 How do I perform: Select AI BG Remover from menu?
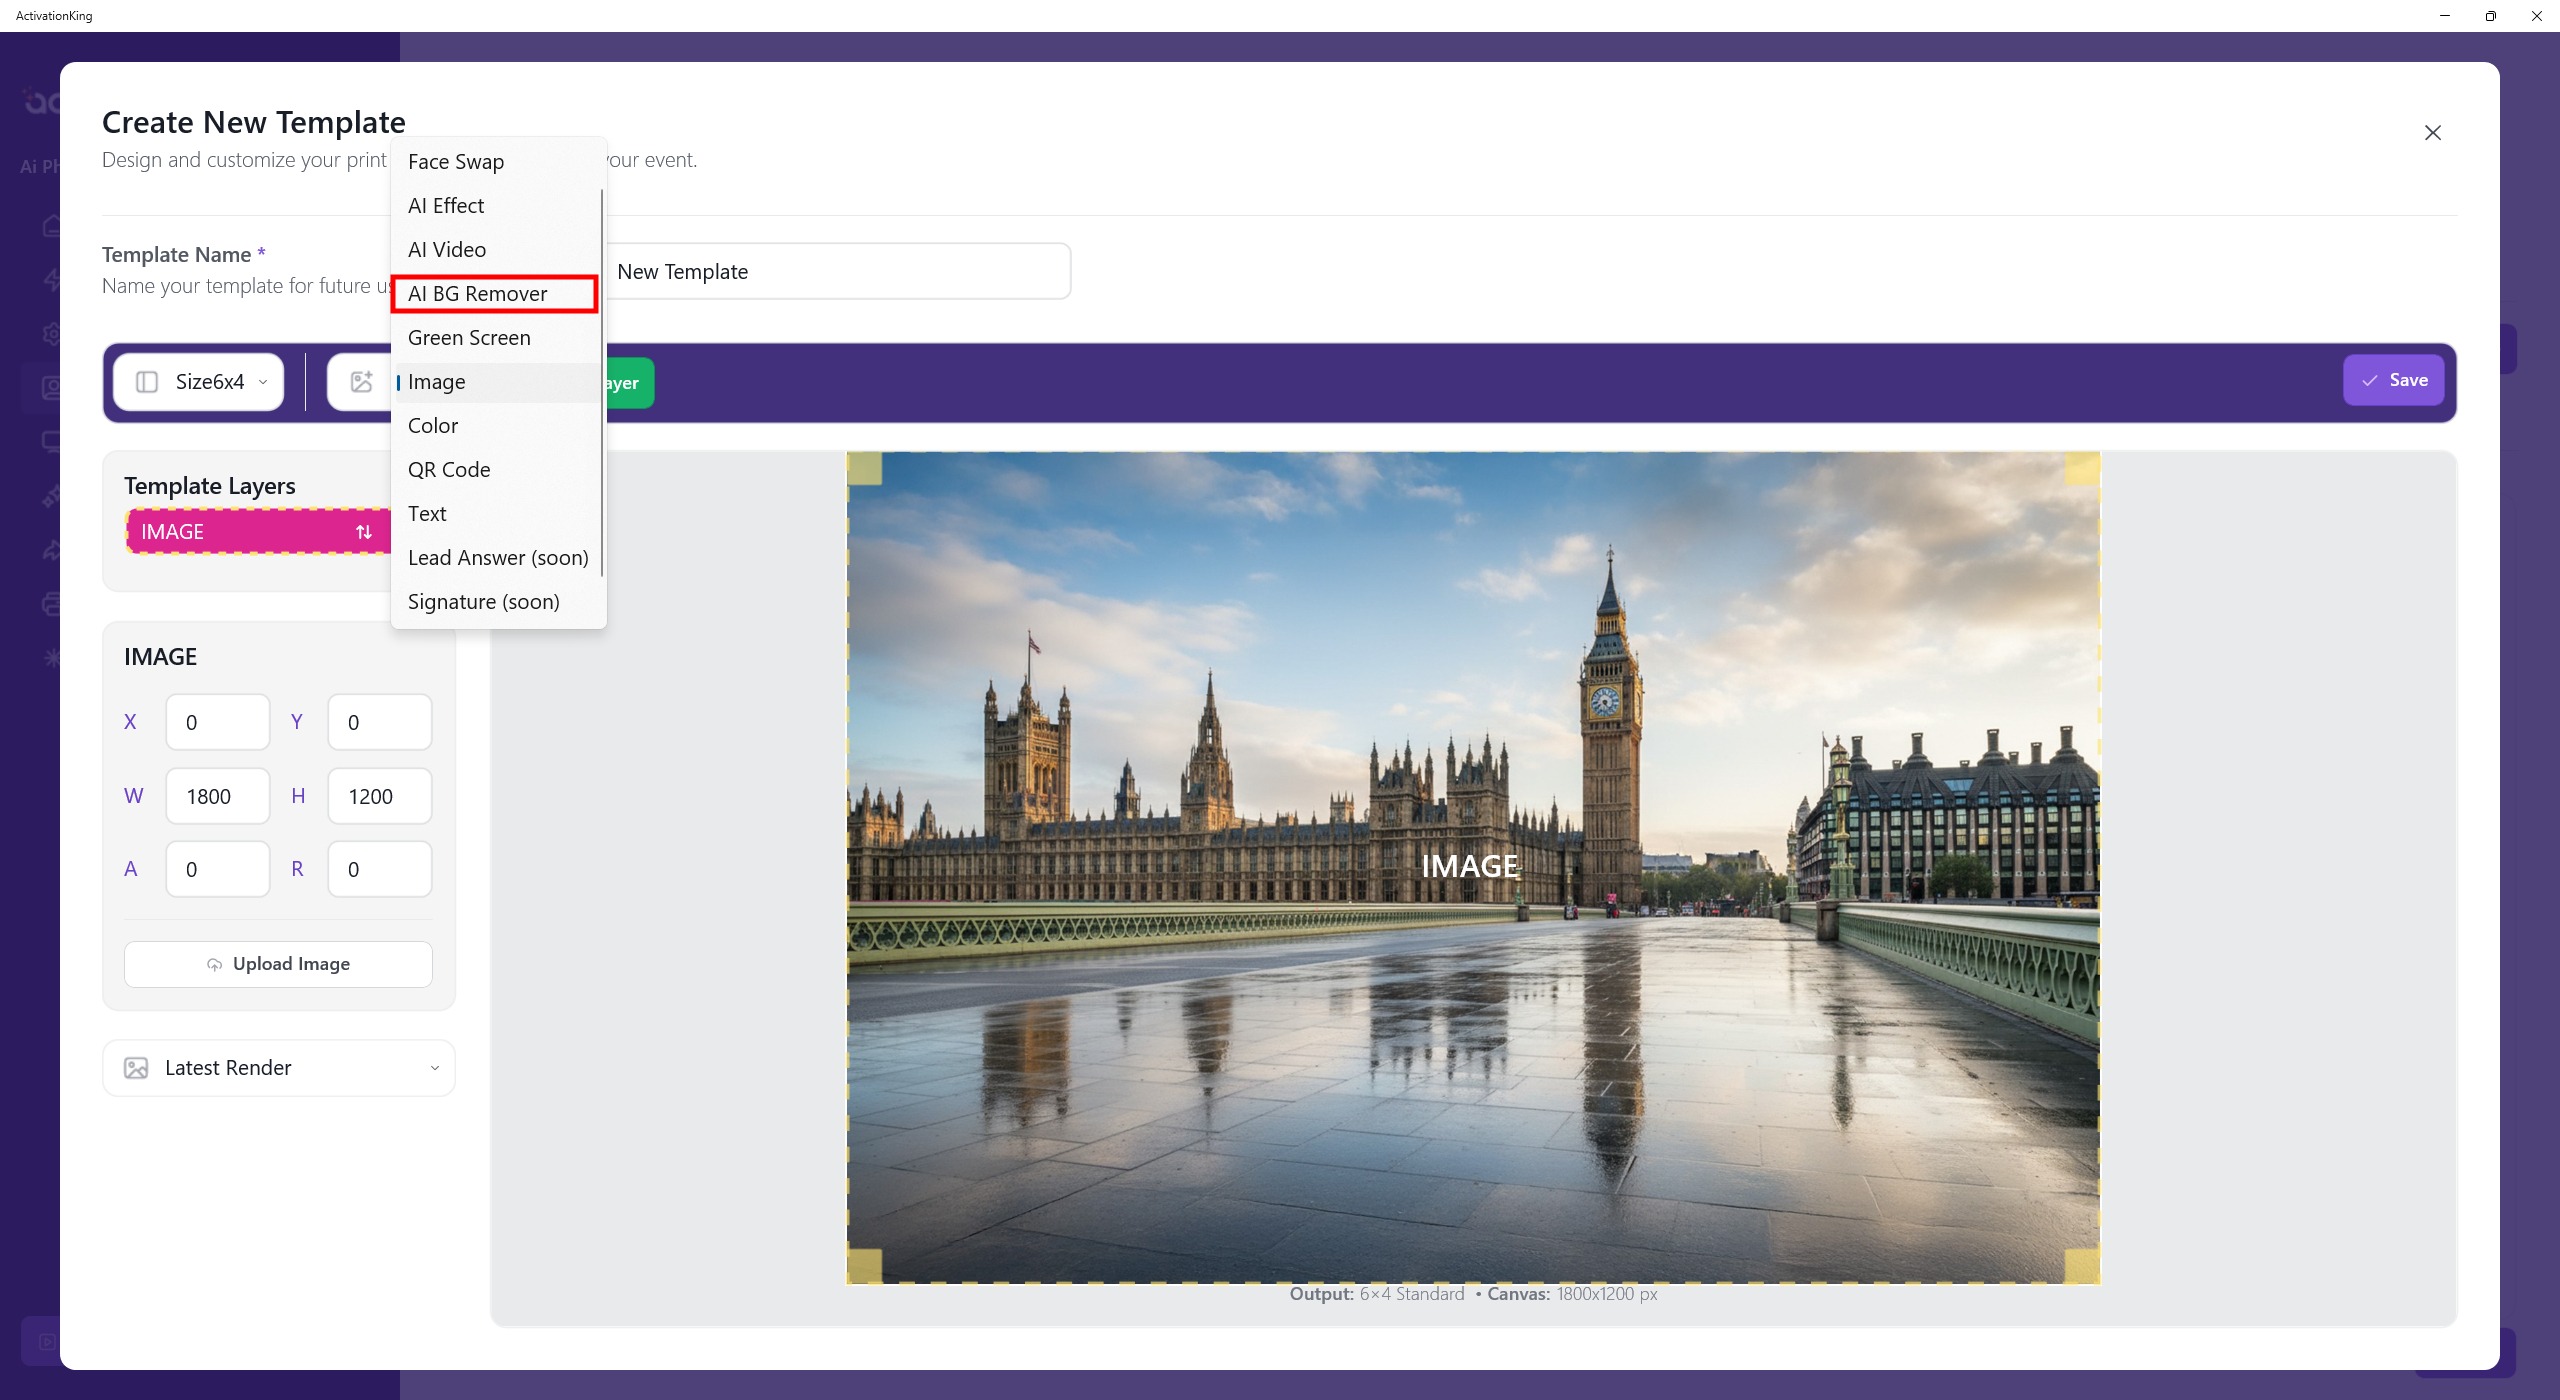(x=478, y=294)
